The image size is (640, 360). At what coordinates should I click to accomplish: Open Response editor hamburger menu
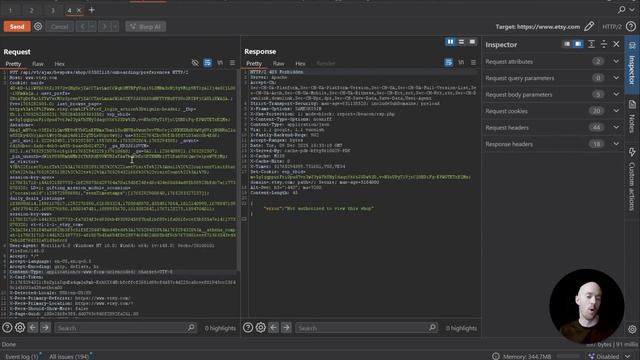473,62
